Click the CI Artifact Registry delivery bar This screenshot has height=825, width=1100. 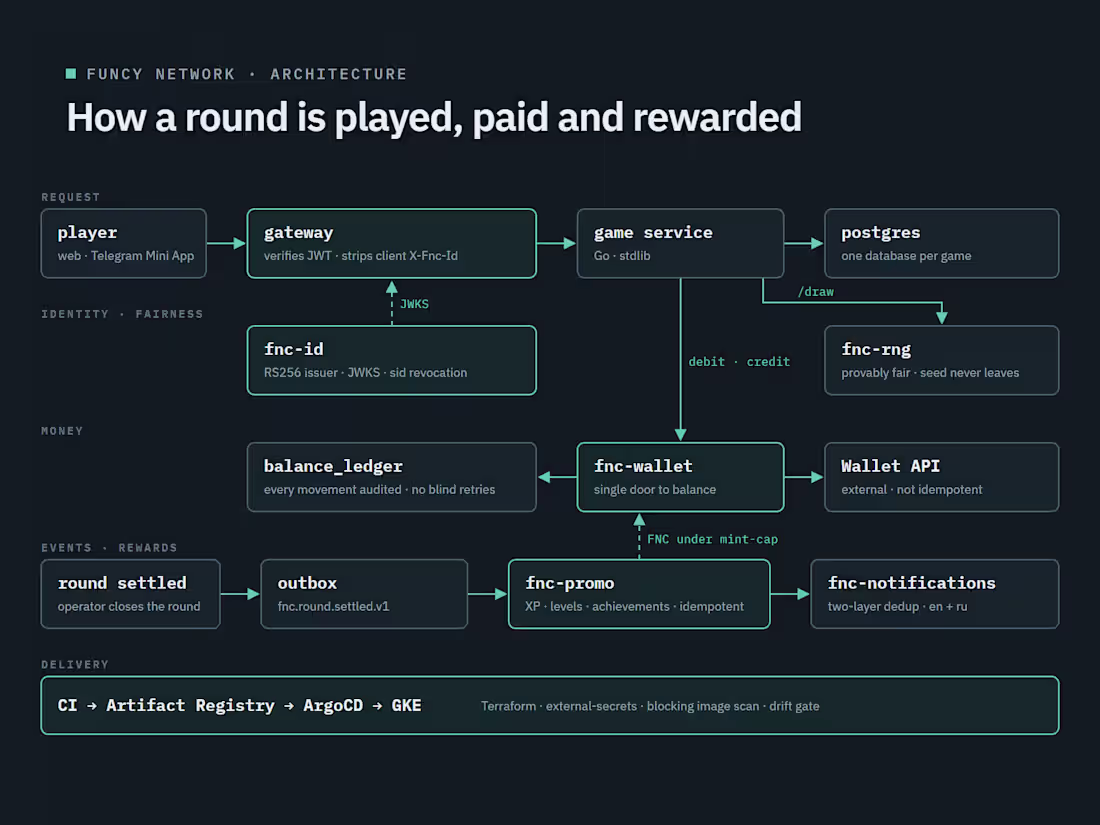click(x=550, y=706)
